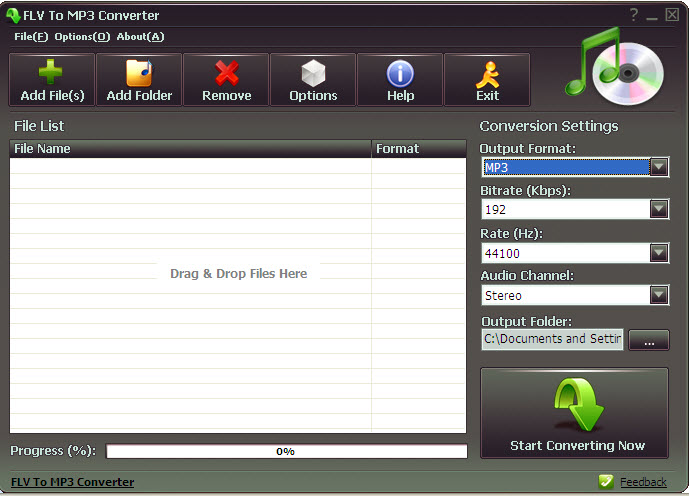Click the 44100 rate combo box

click(x=575, y=253)
